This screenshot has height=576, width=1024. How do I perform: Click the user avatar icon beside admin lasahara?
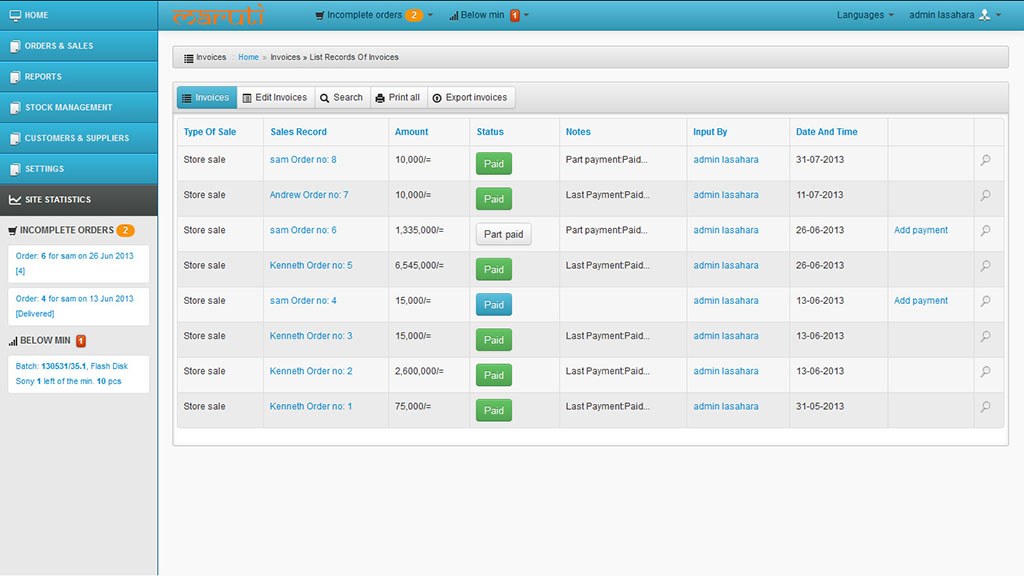tap(985, 15)
